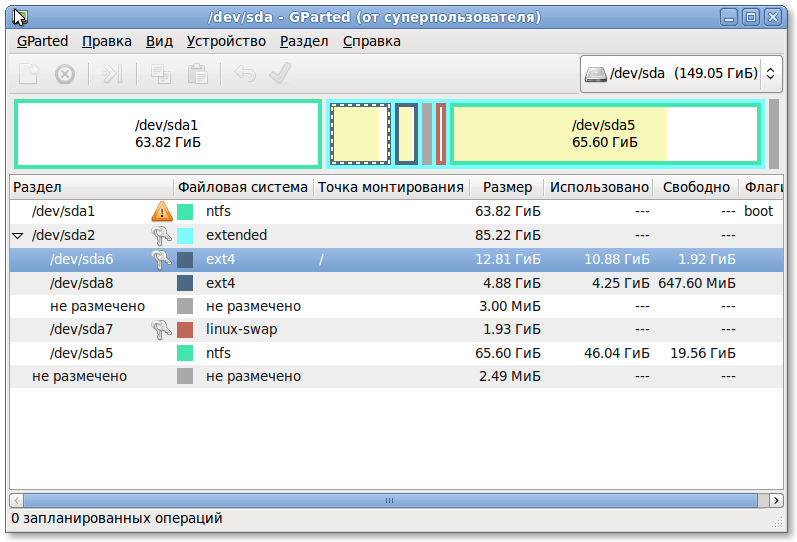
Task: Select the /dev/sda6 ext4 row
Action: pyautogui.click(x=396, y=259)
